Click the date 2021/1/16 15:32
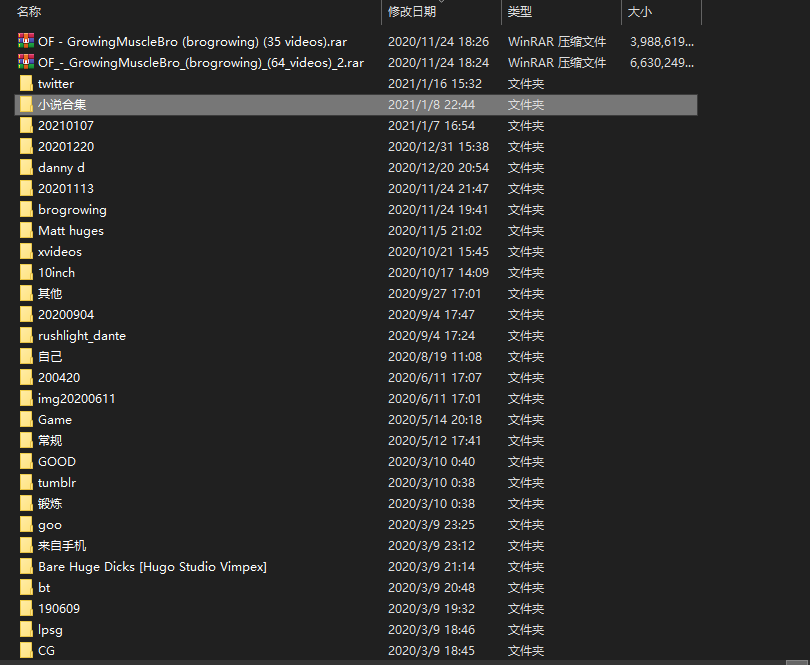The height and width of the screenshot is (665, 810). coord(434,84)
